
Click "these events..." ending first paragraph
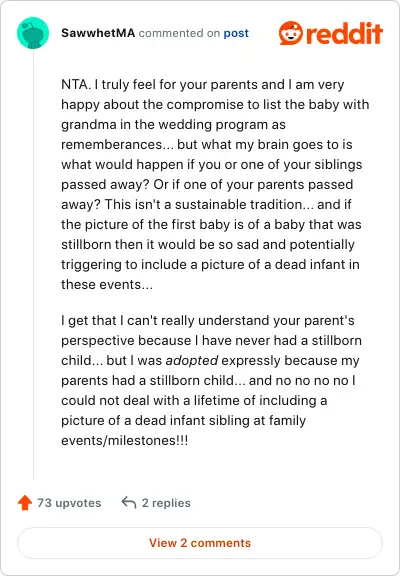click(107, 284)
